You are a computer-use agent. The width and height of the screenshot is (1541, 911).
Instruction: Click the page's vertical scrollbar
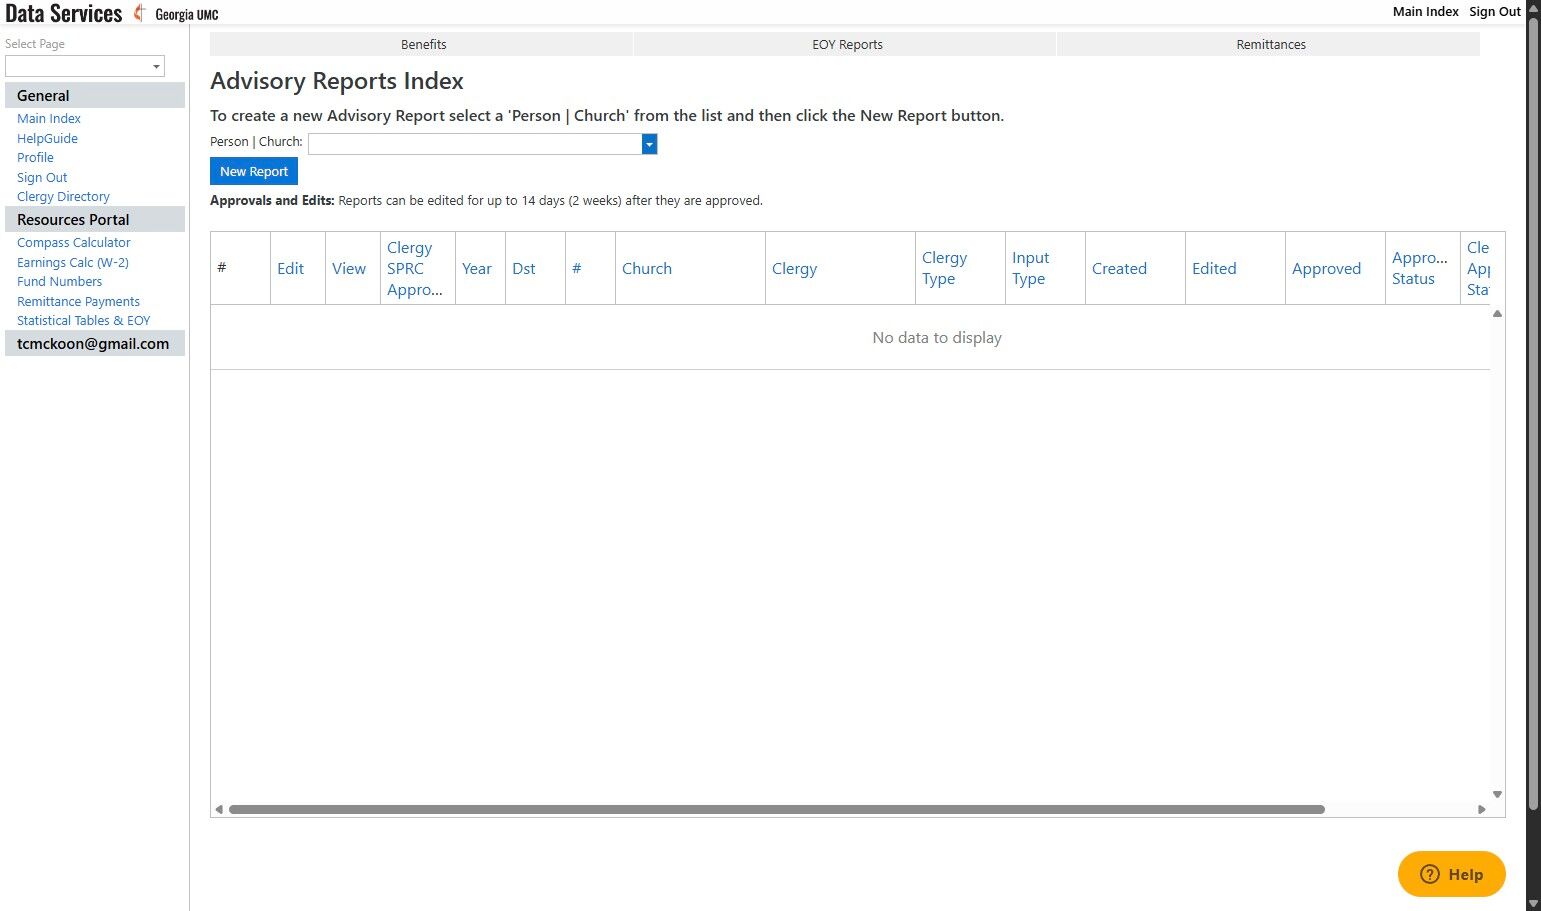(1533, 415)
